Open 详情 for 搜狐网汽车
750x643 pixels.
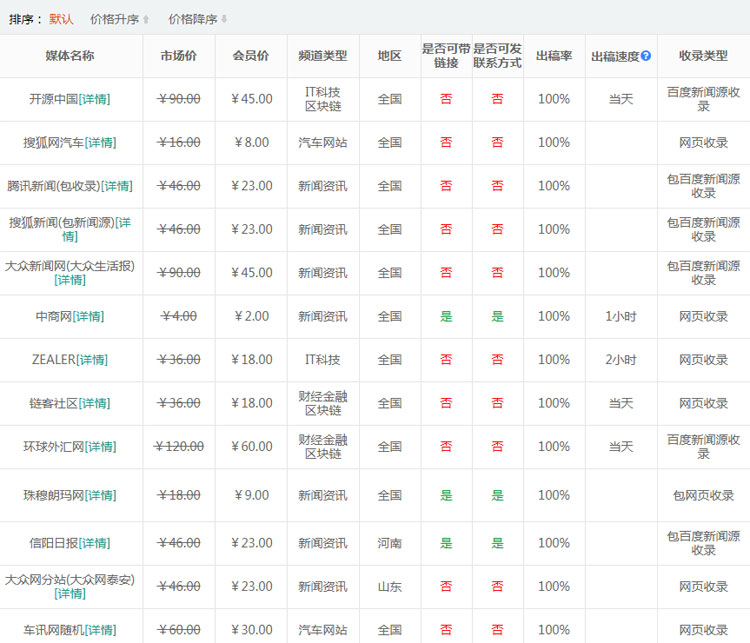click(100, 143)
